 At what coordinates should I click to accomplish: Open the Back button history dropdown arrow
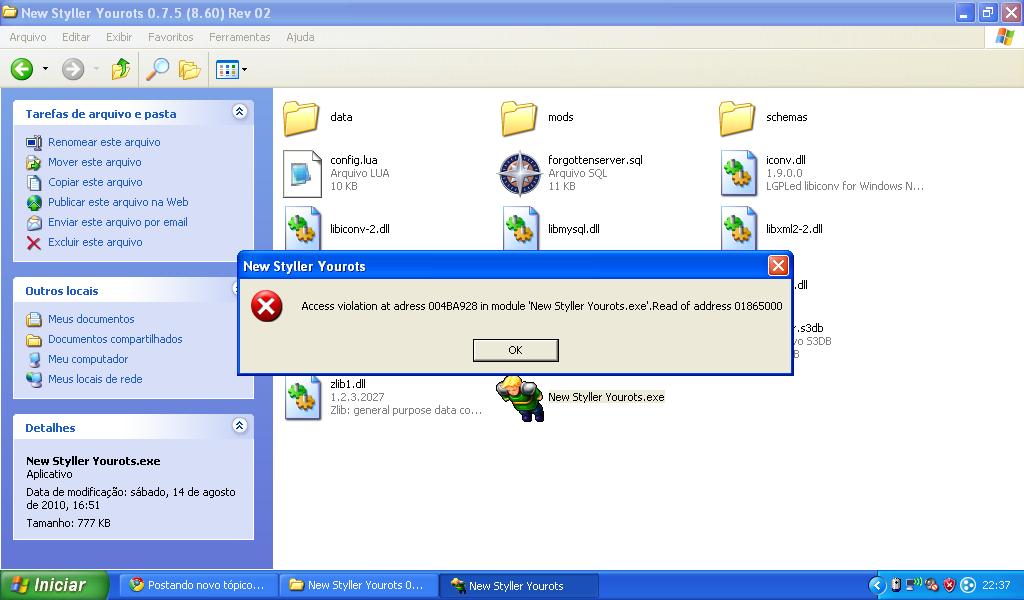pyautogui.click(x=45, y=69)
